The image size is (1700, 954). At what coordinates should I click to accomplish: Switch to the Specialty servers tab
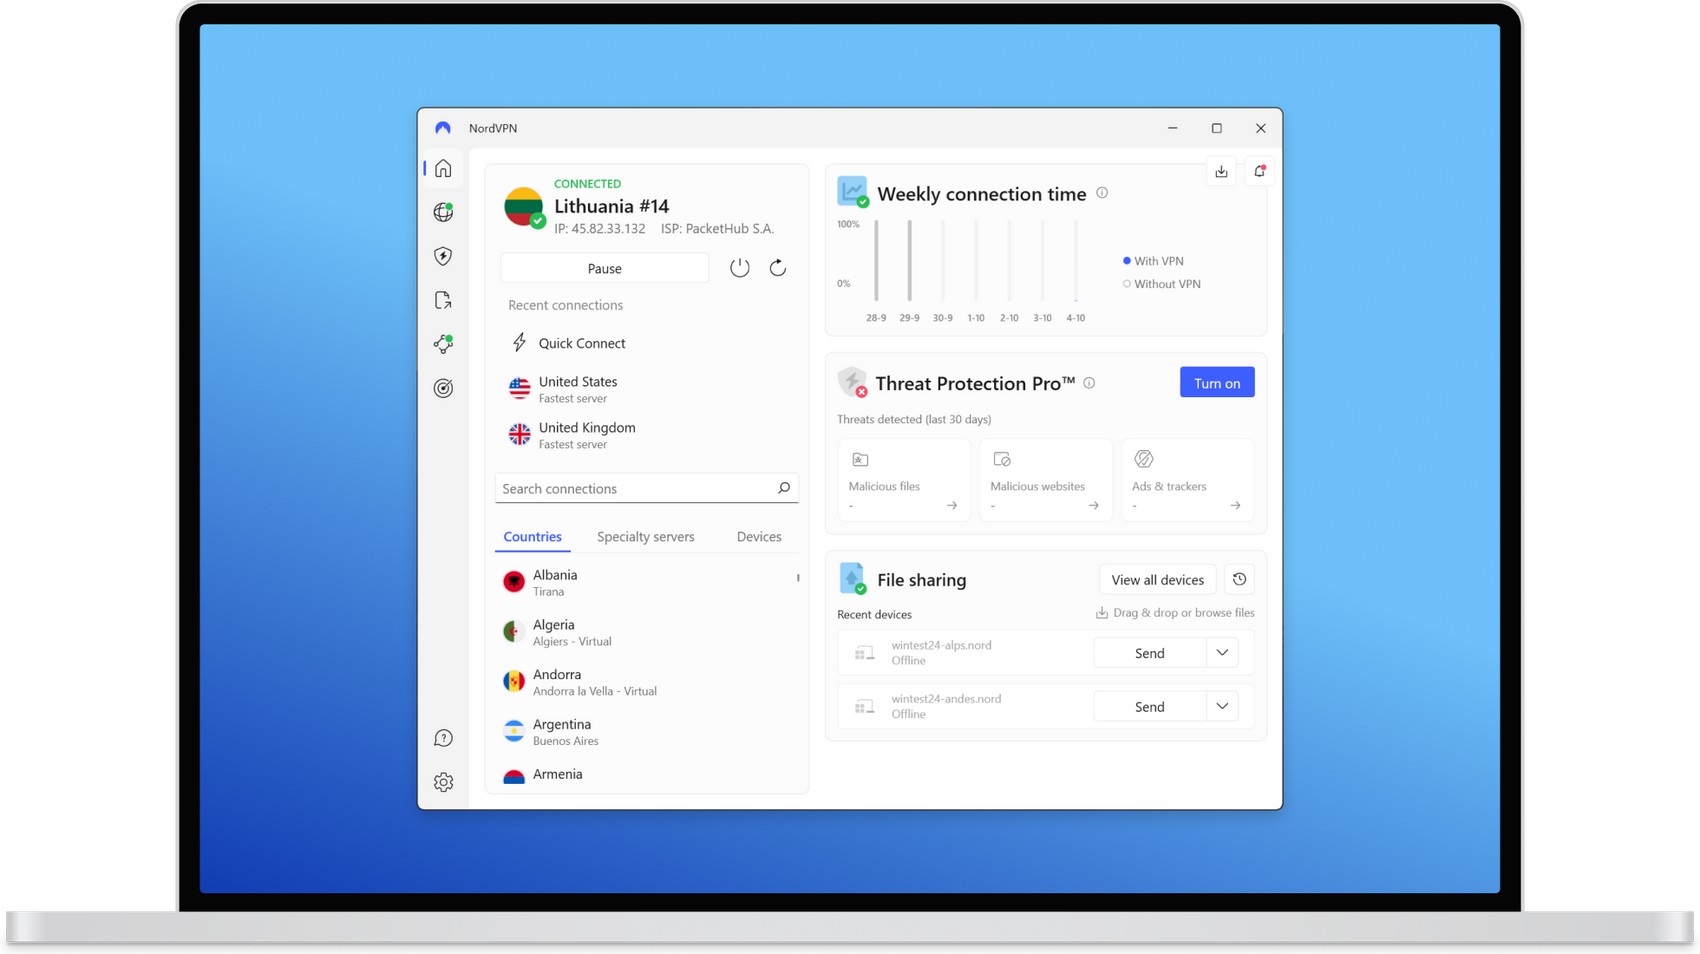click(x=646, y=537)
